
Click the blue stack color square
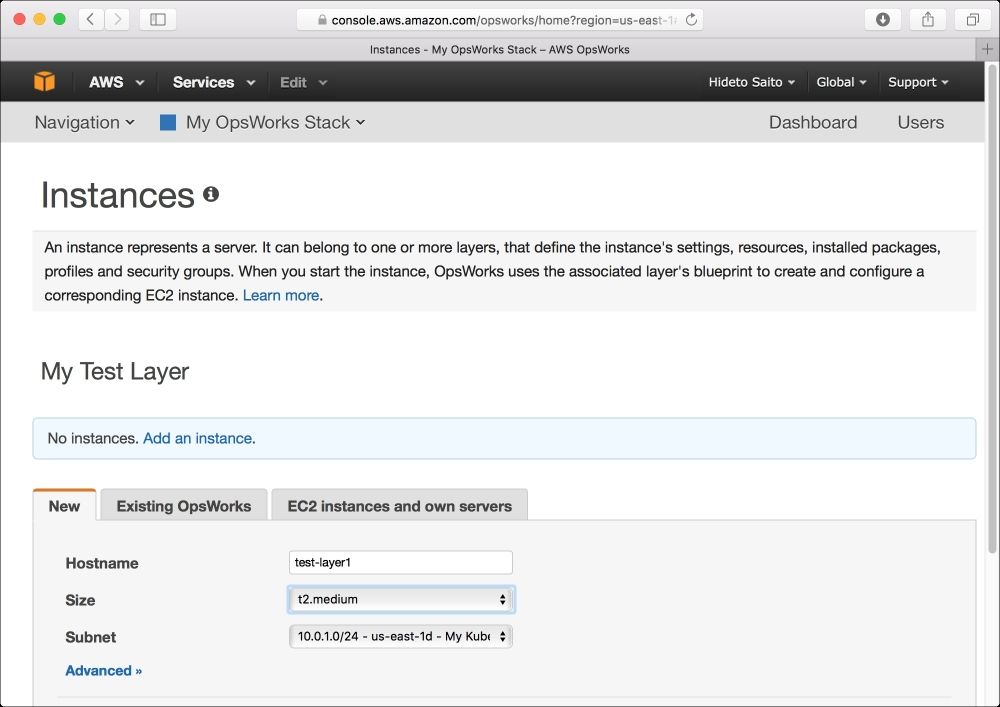(x=168, y=122)
